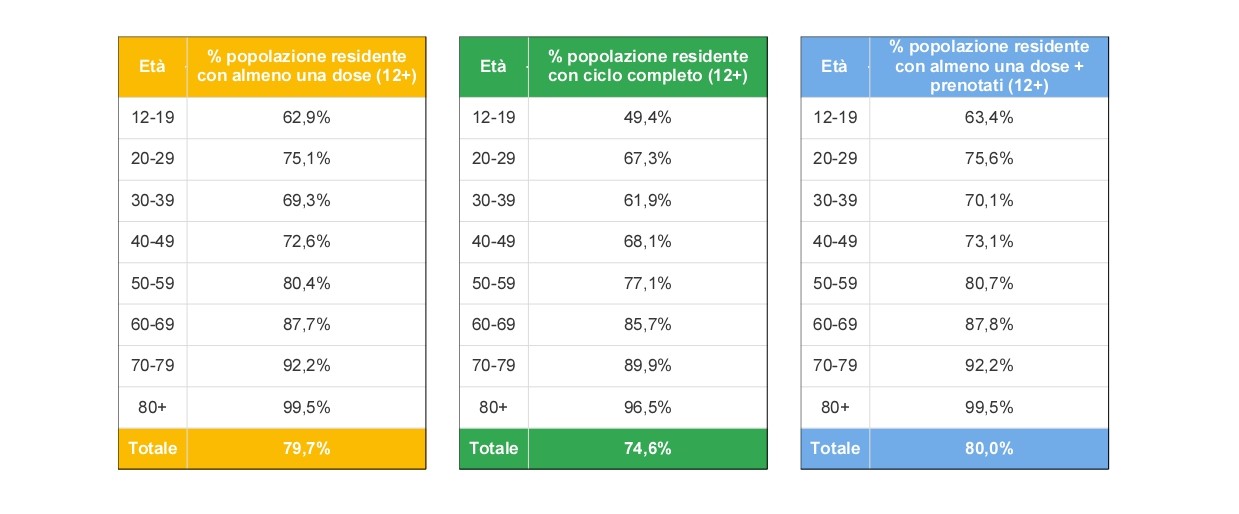
Task: Click the 96,5% value for 80+
Action: (x=647, y=407)
